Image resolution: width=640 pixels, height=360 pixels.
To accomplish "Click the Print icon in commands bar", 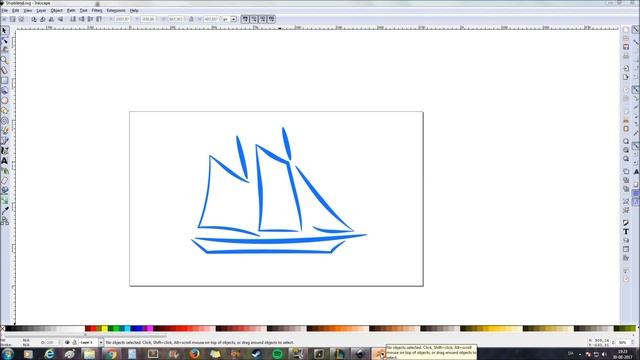I will click(626, 56).
